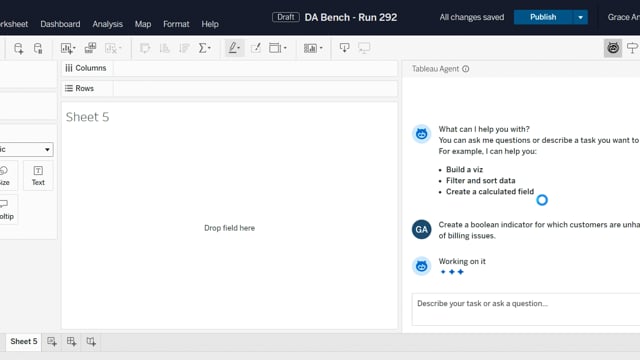Click the Text mark card button

[38, 176]
